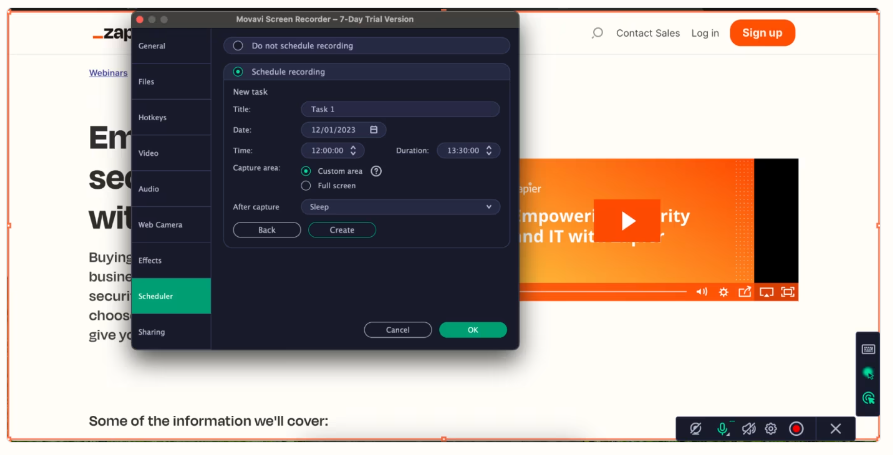Click the video progress bar
The width and height of the screenshot is (893, 455).
(603, 292)
